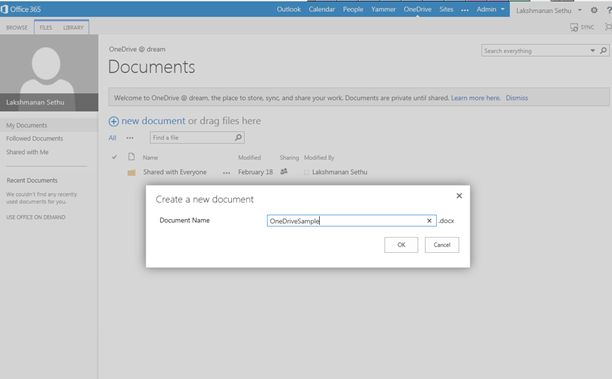The height and width of the screenshot is (379, 612).
Task: Click the sharing people icon in row
Action: pyautogui.click(x=284, y=171)
